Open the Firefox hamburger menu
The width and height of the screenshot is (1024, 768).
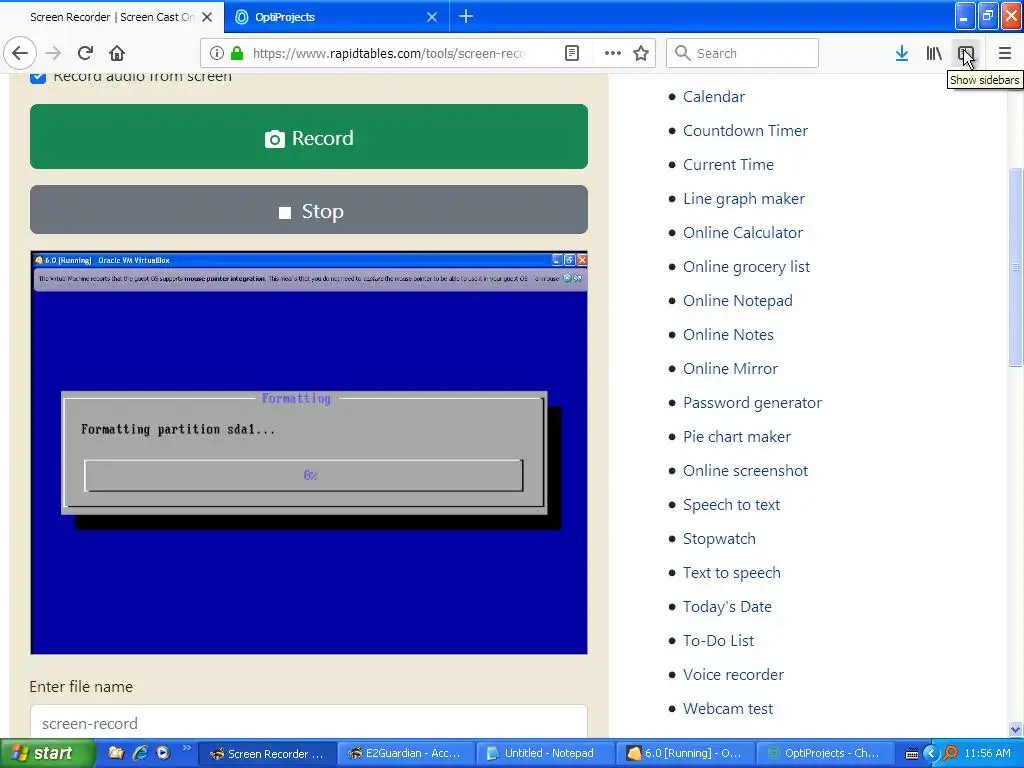(x=1005, y=53)
